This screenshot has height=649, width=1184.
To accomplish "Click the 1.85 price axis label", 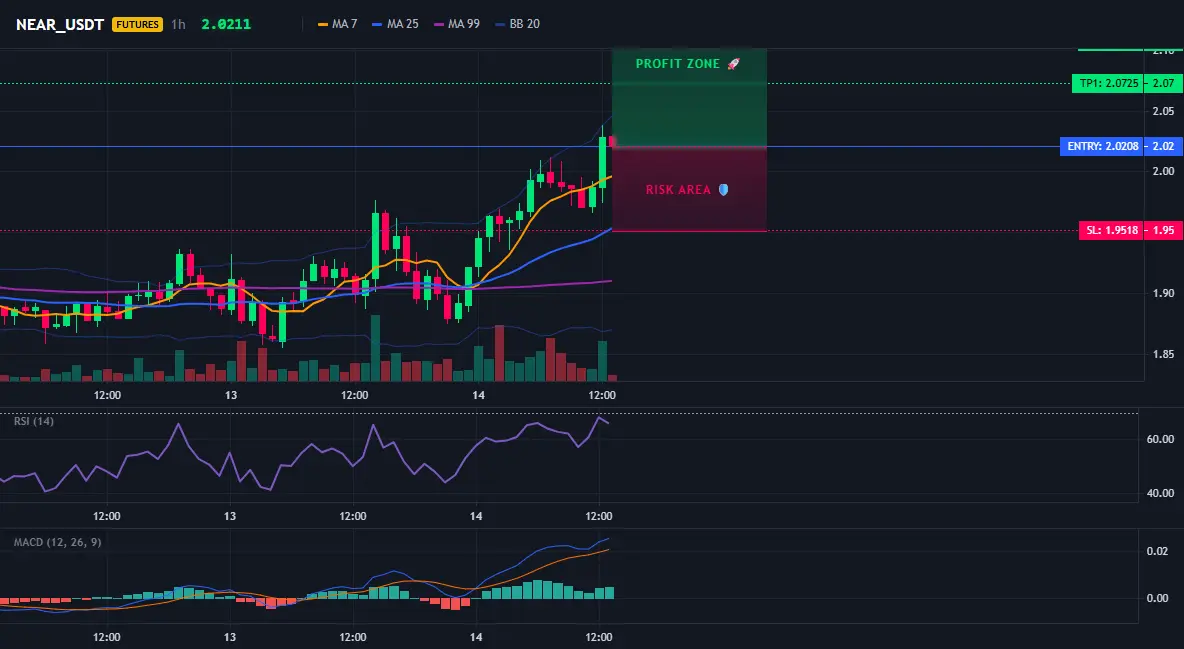I will click(x=1164, y=354).
